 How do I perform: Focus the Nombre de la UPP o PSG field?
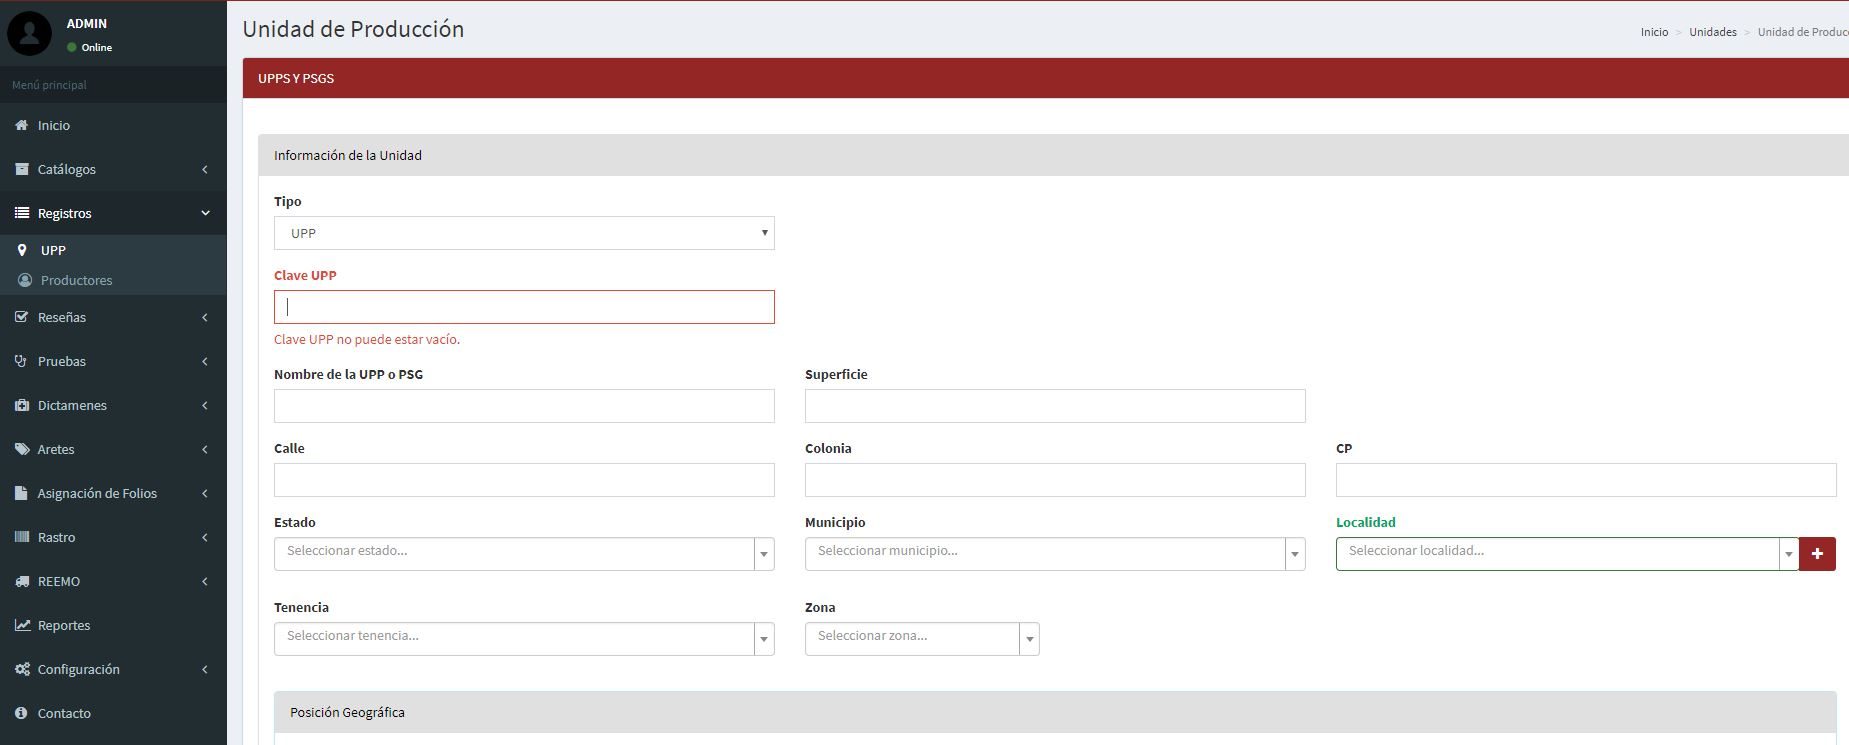coord(524,406)
